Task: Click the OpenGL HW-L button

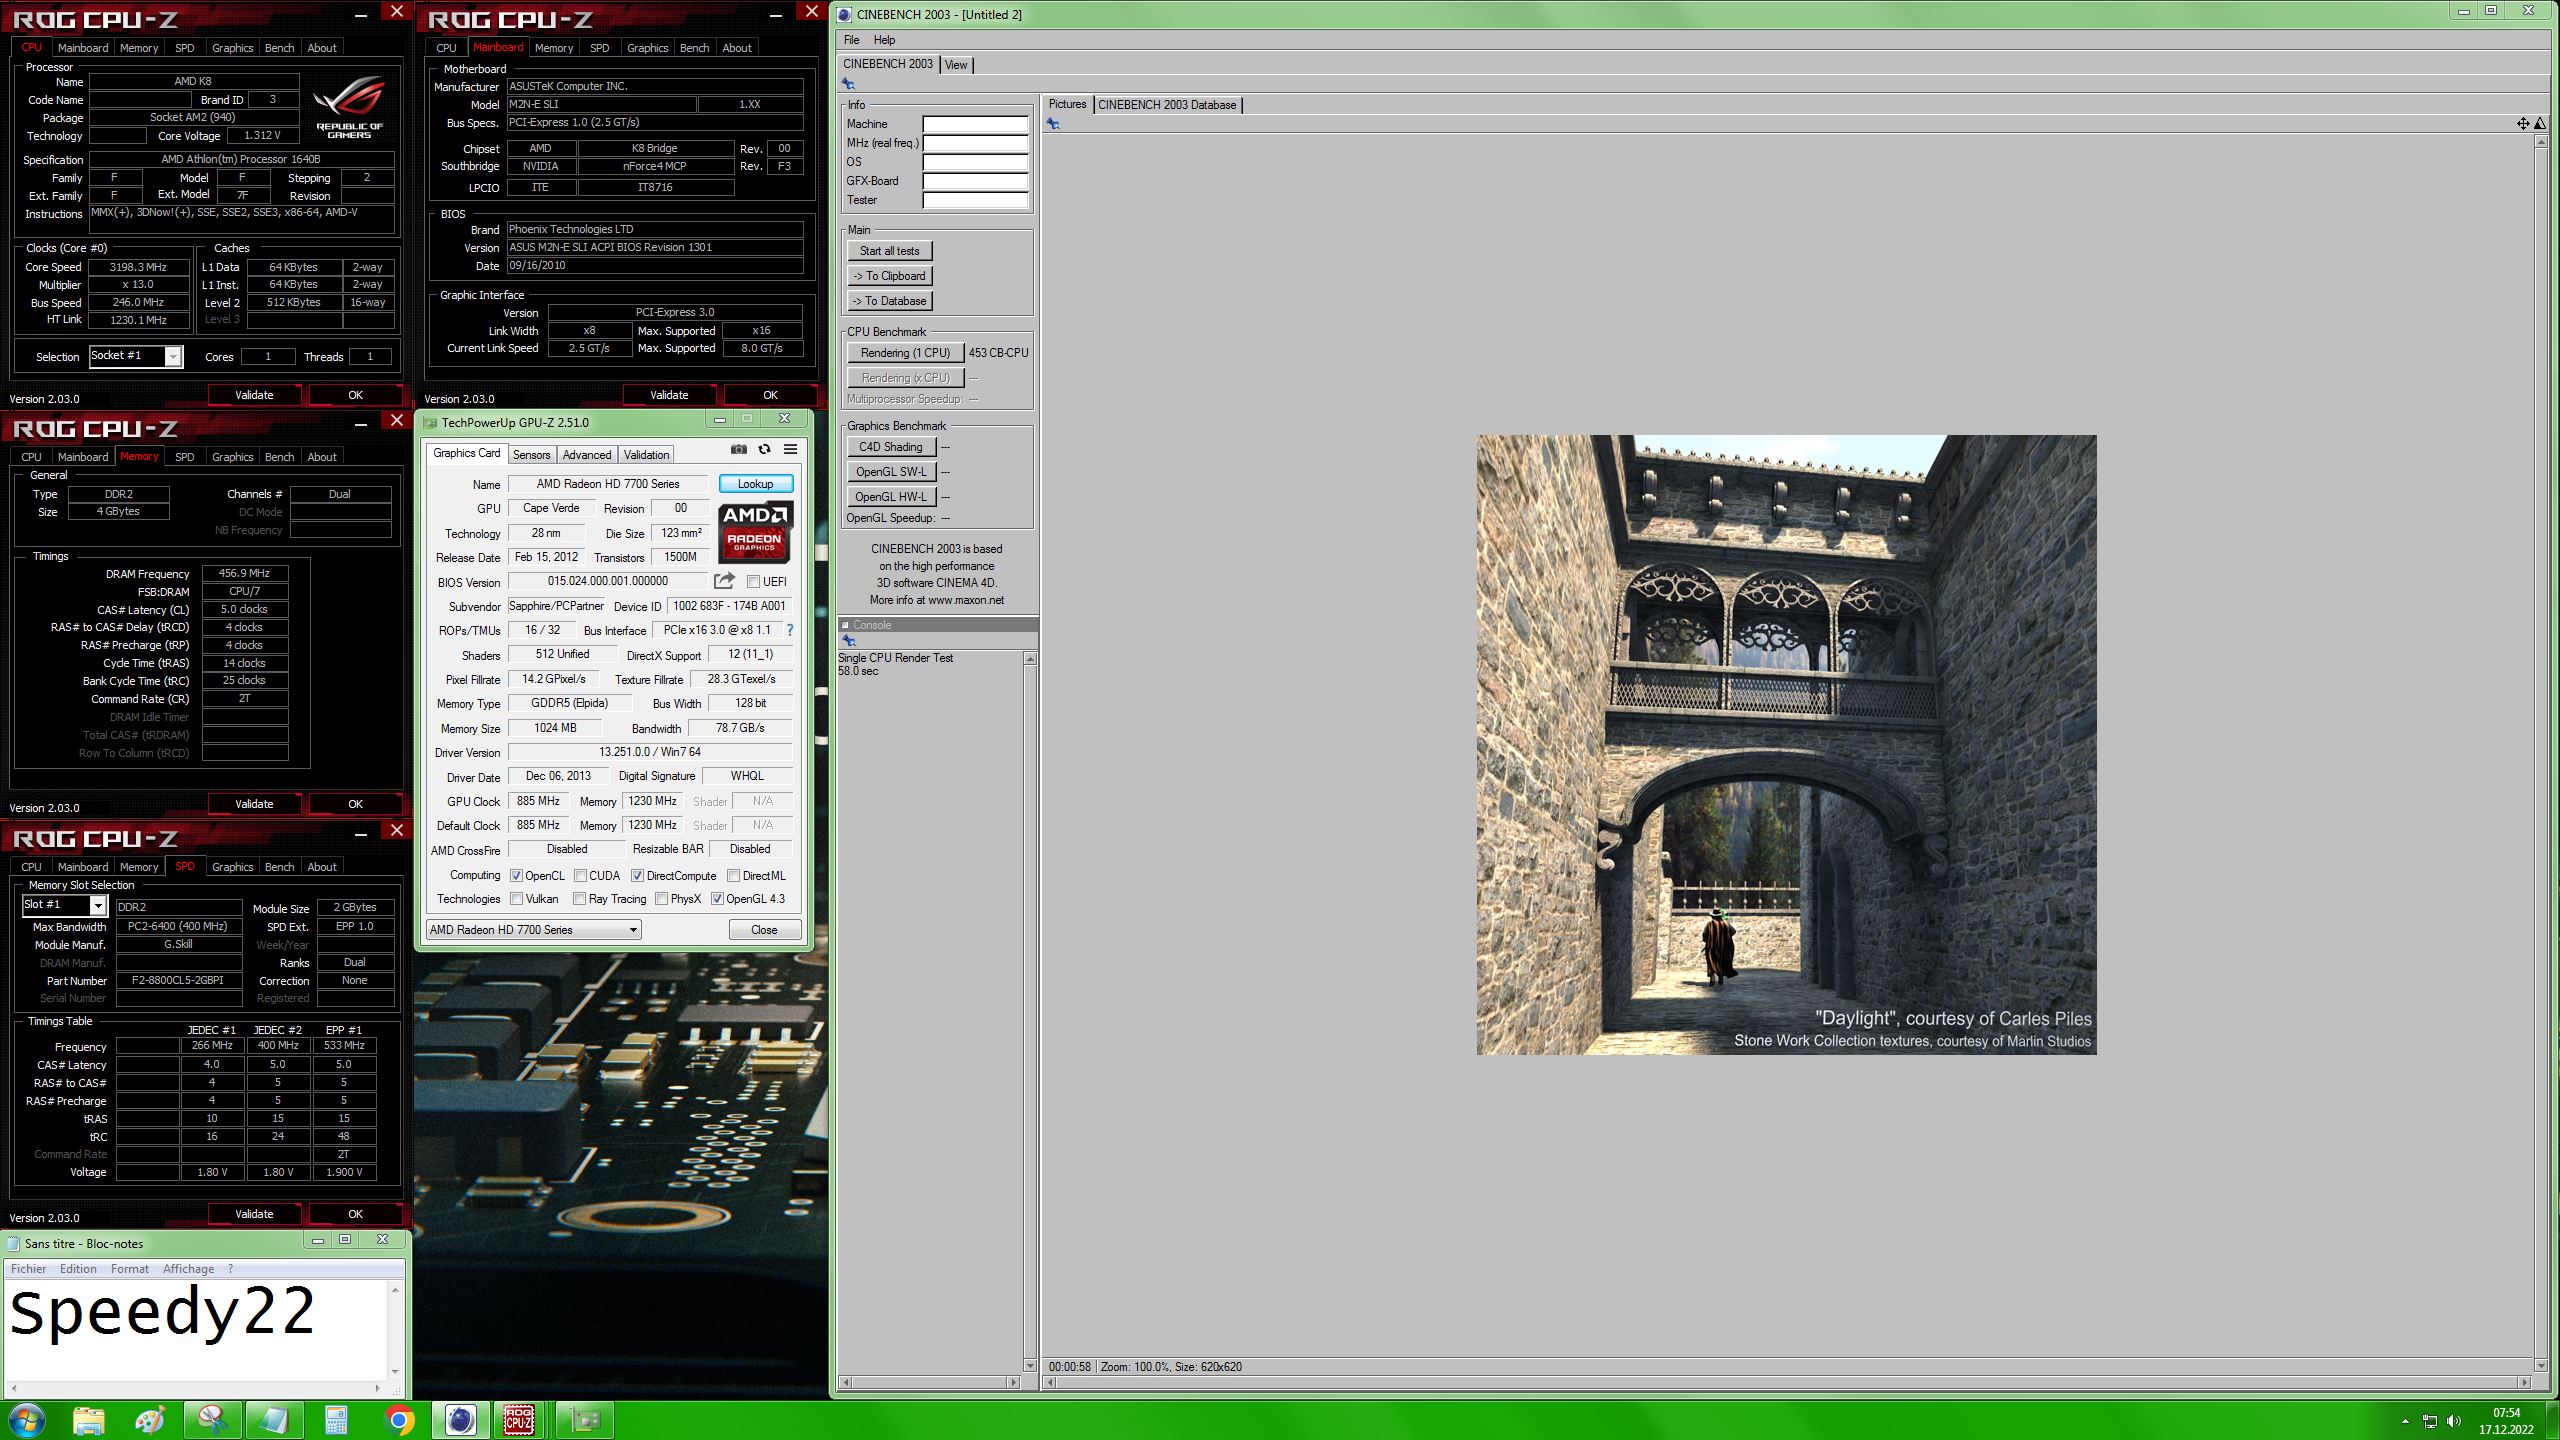Action: coord(890,497)
